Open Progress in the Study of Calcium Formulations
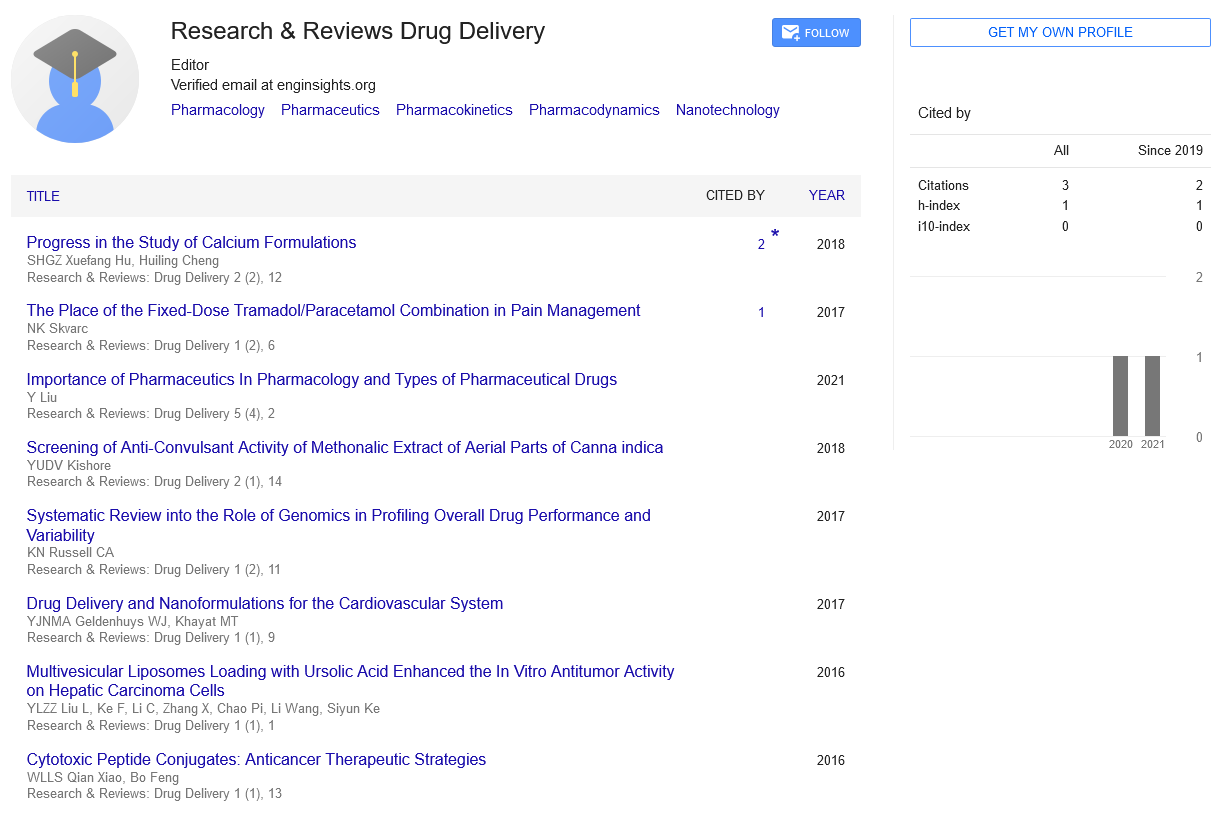1225x814 pixels. click(191, 242)
